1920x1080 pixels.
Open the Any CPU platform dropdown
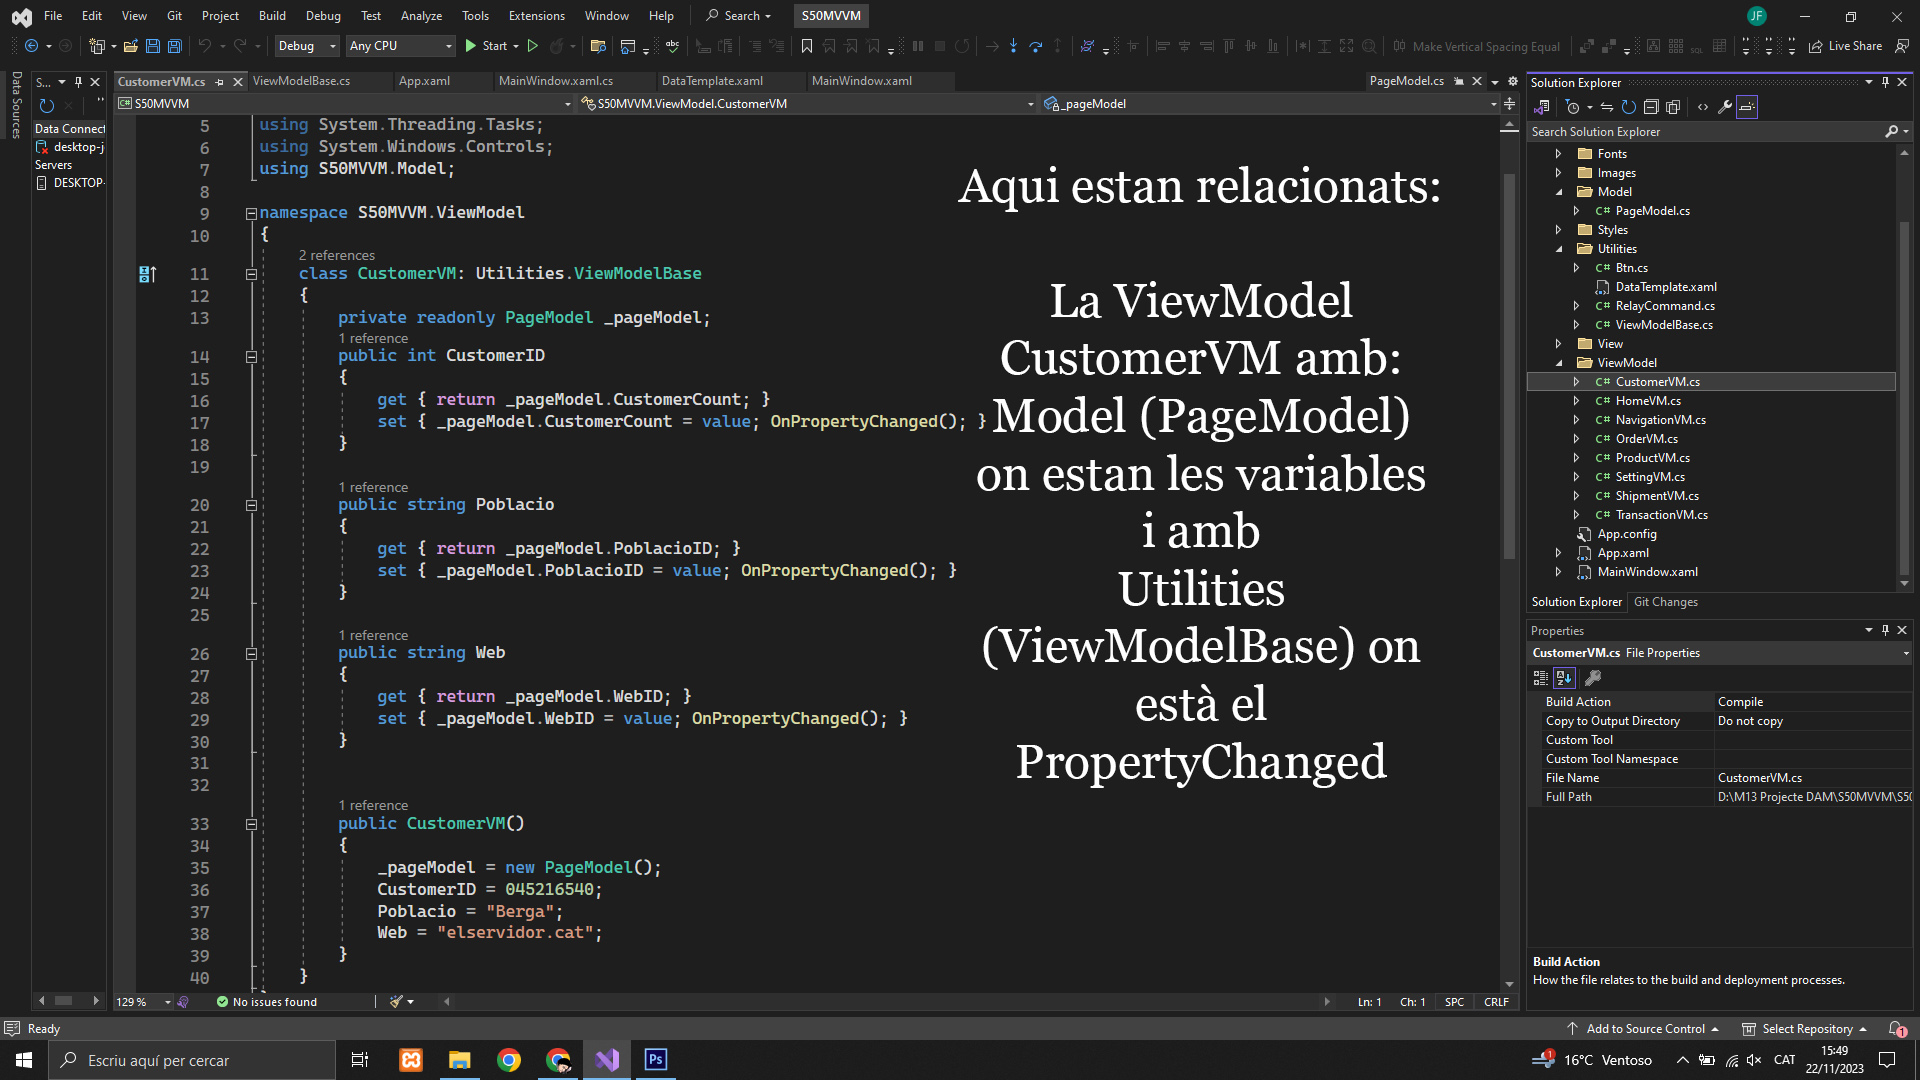400,46
